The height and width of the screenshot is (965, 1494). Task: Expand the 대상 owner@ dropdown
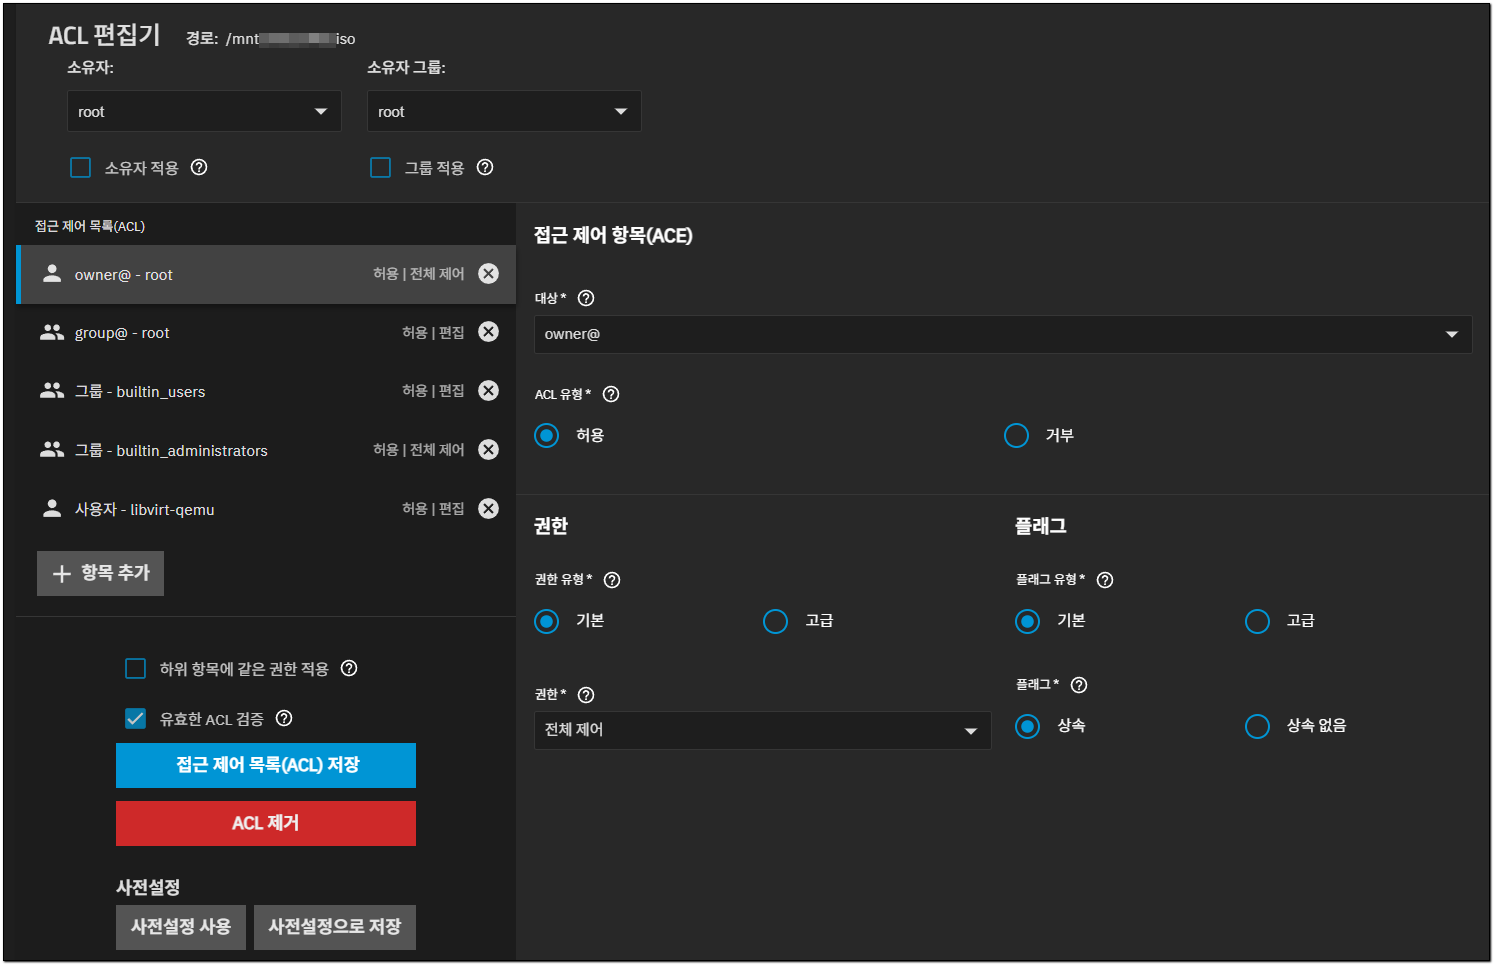[1002, 335]
